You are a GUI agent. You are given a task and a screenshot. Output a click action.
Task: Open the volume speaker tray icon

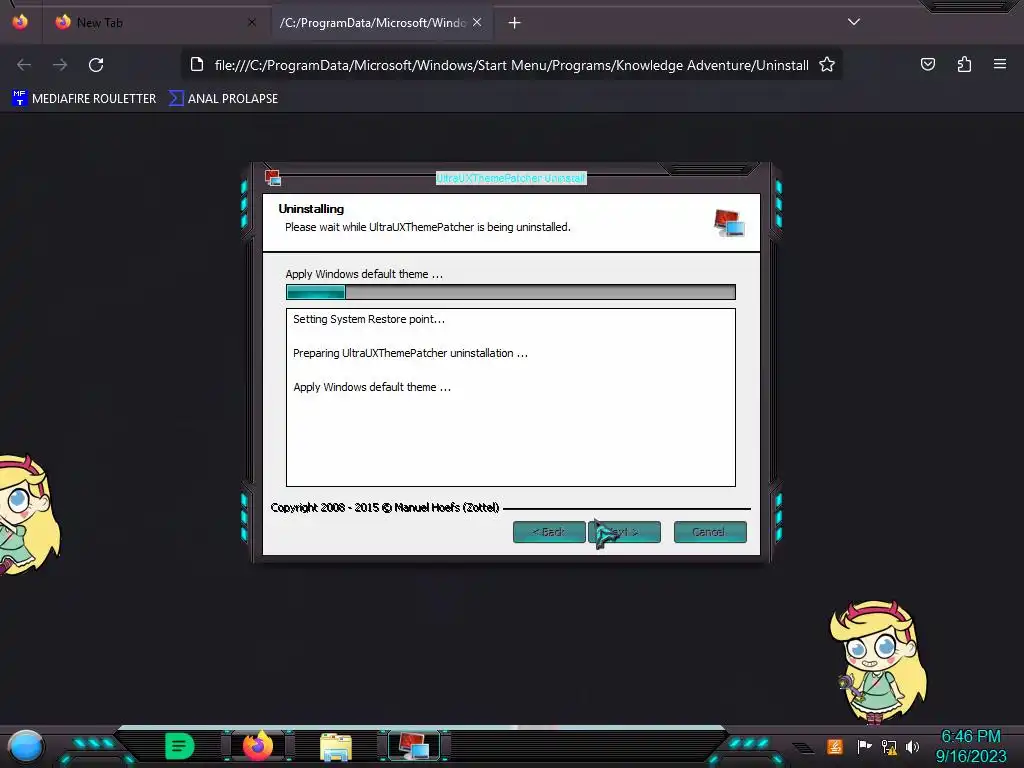[x=912, y=746]
